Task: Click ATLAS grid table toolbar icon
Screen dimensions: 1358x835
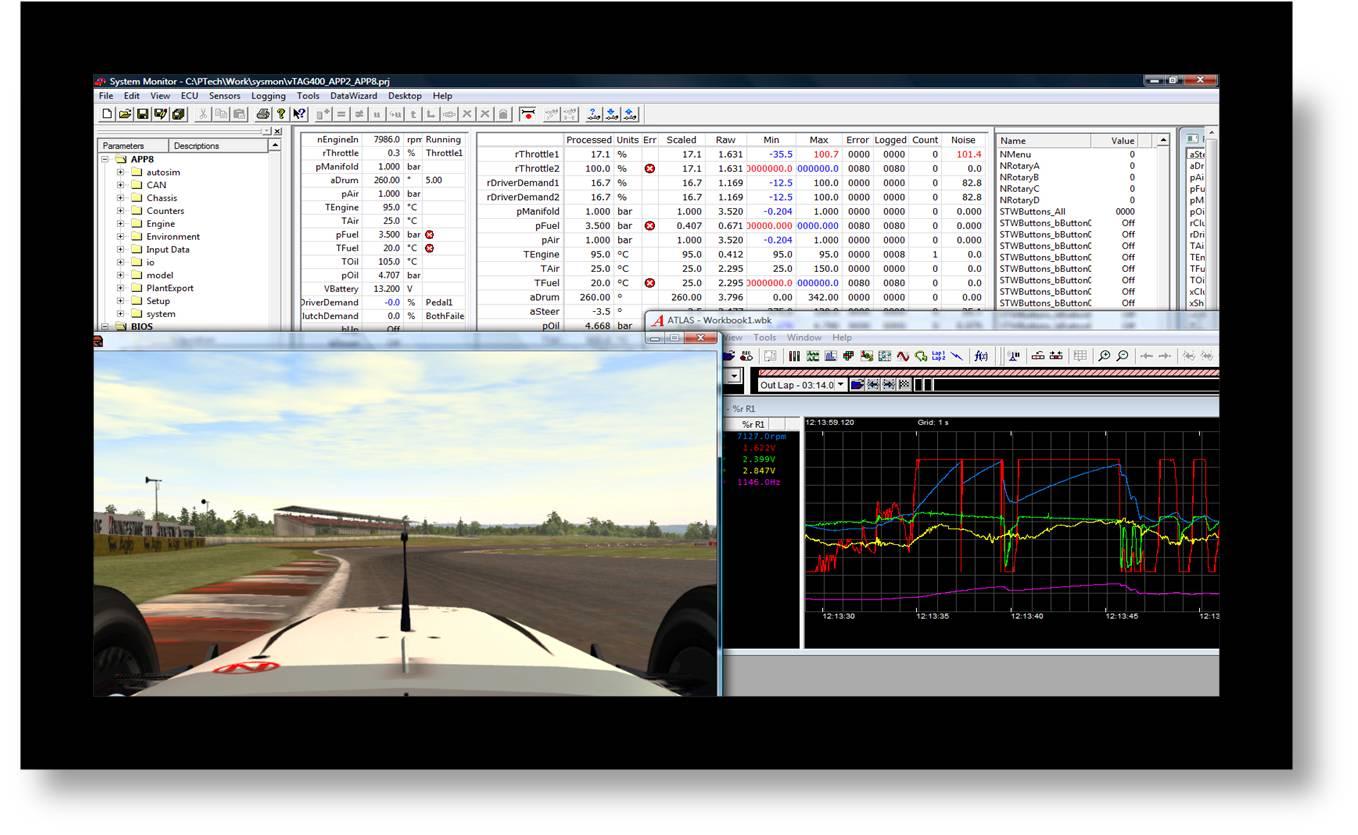Action: click(1080, 357)
